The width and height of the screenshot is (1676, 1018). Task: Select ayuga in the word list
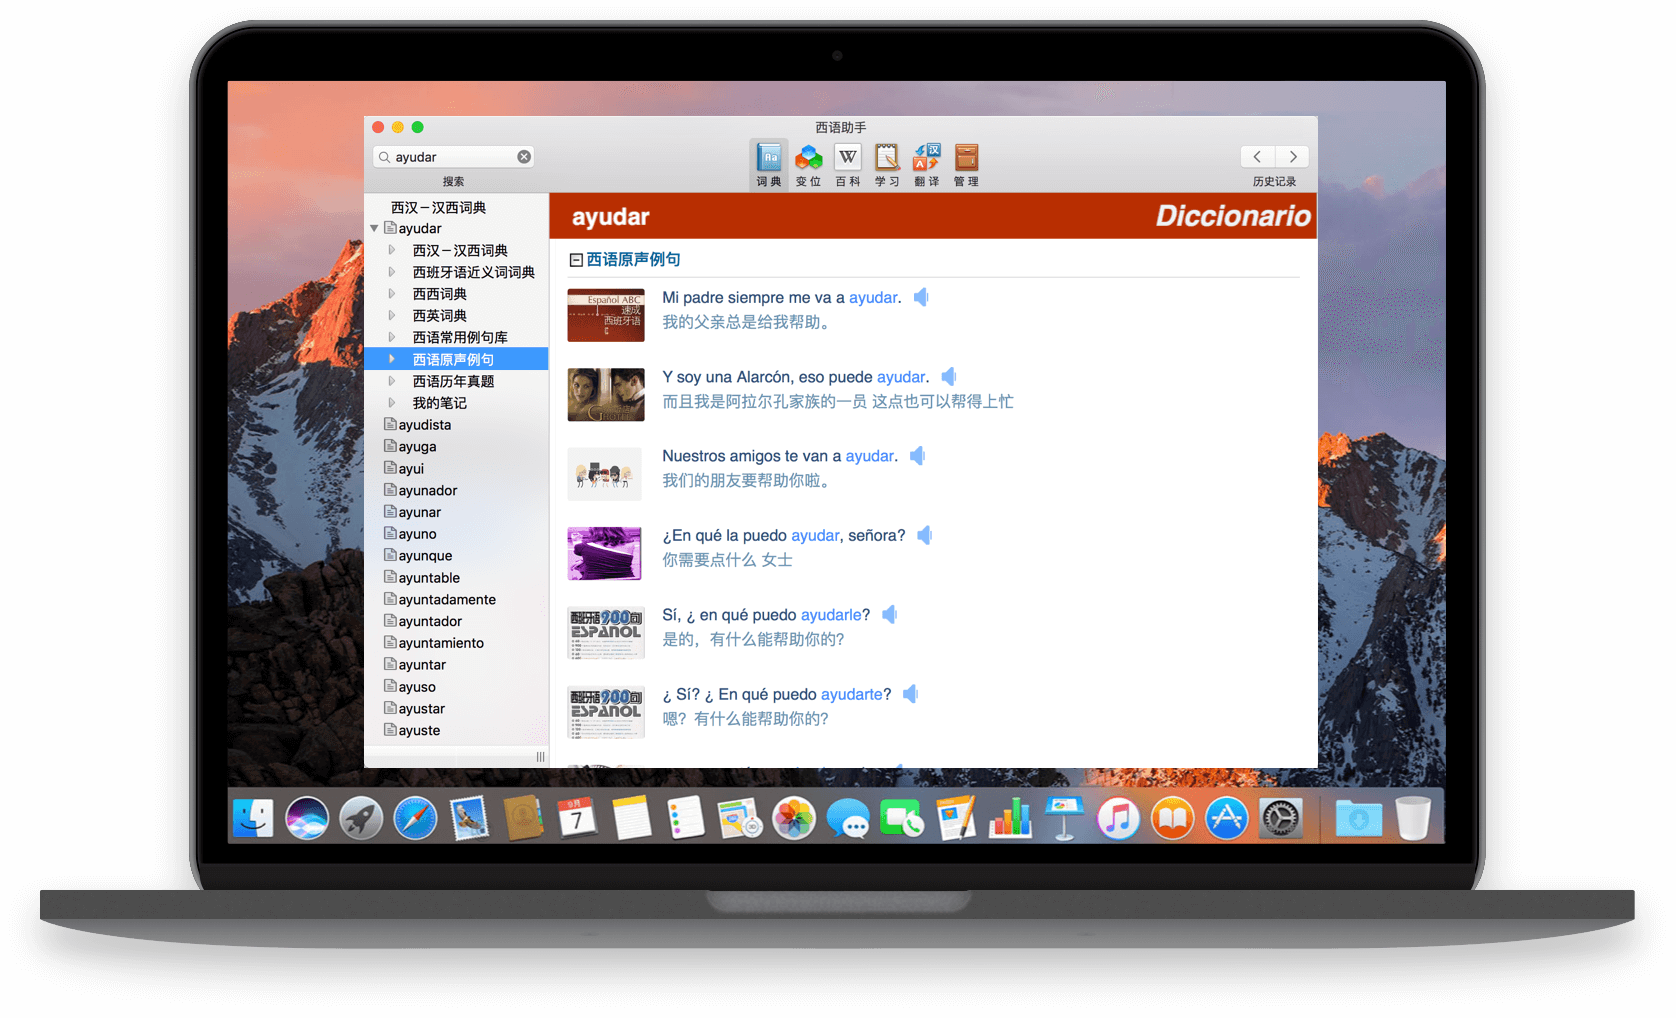[417, 447]
